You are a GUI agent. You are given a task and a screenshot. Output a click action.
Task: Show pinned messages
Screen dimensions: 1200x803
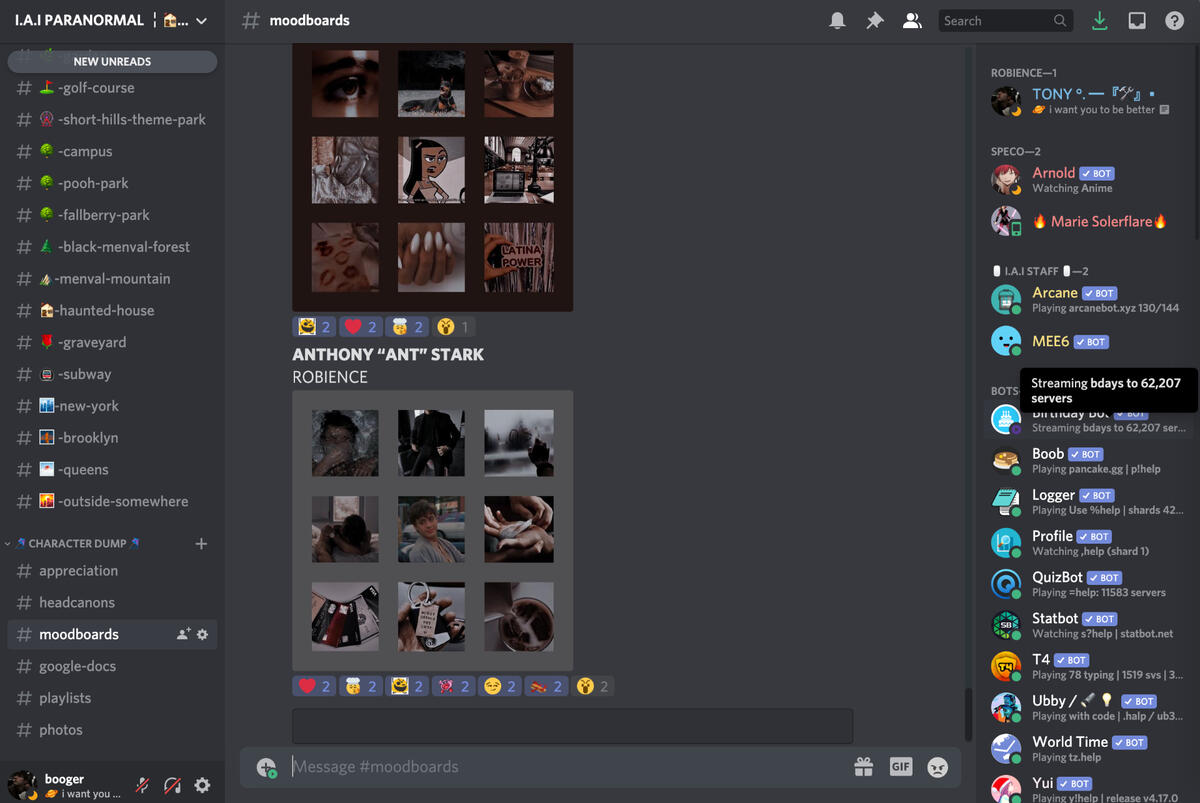875,21
